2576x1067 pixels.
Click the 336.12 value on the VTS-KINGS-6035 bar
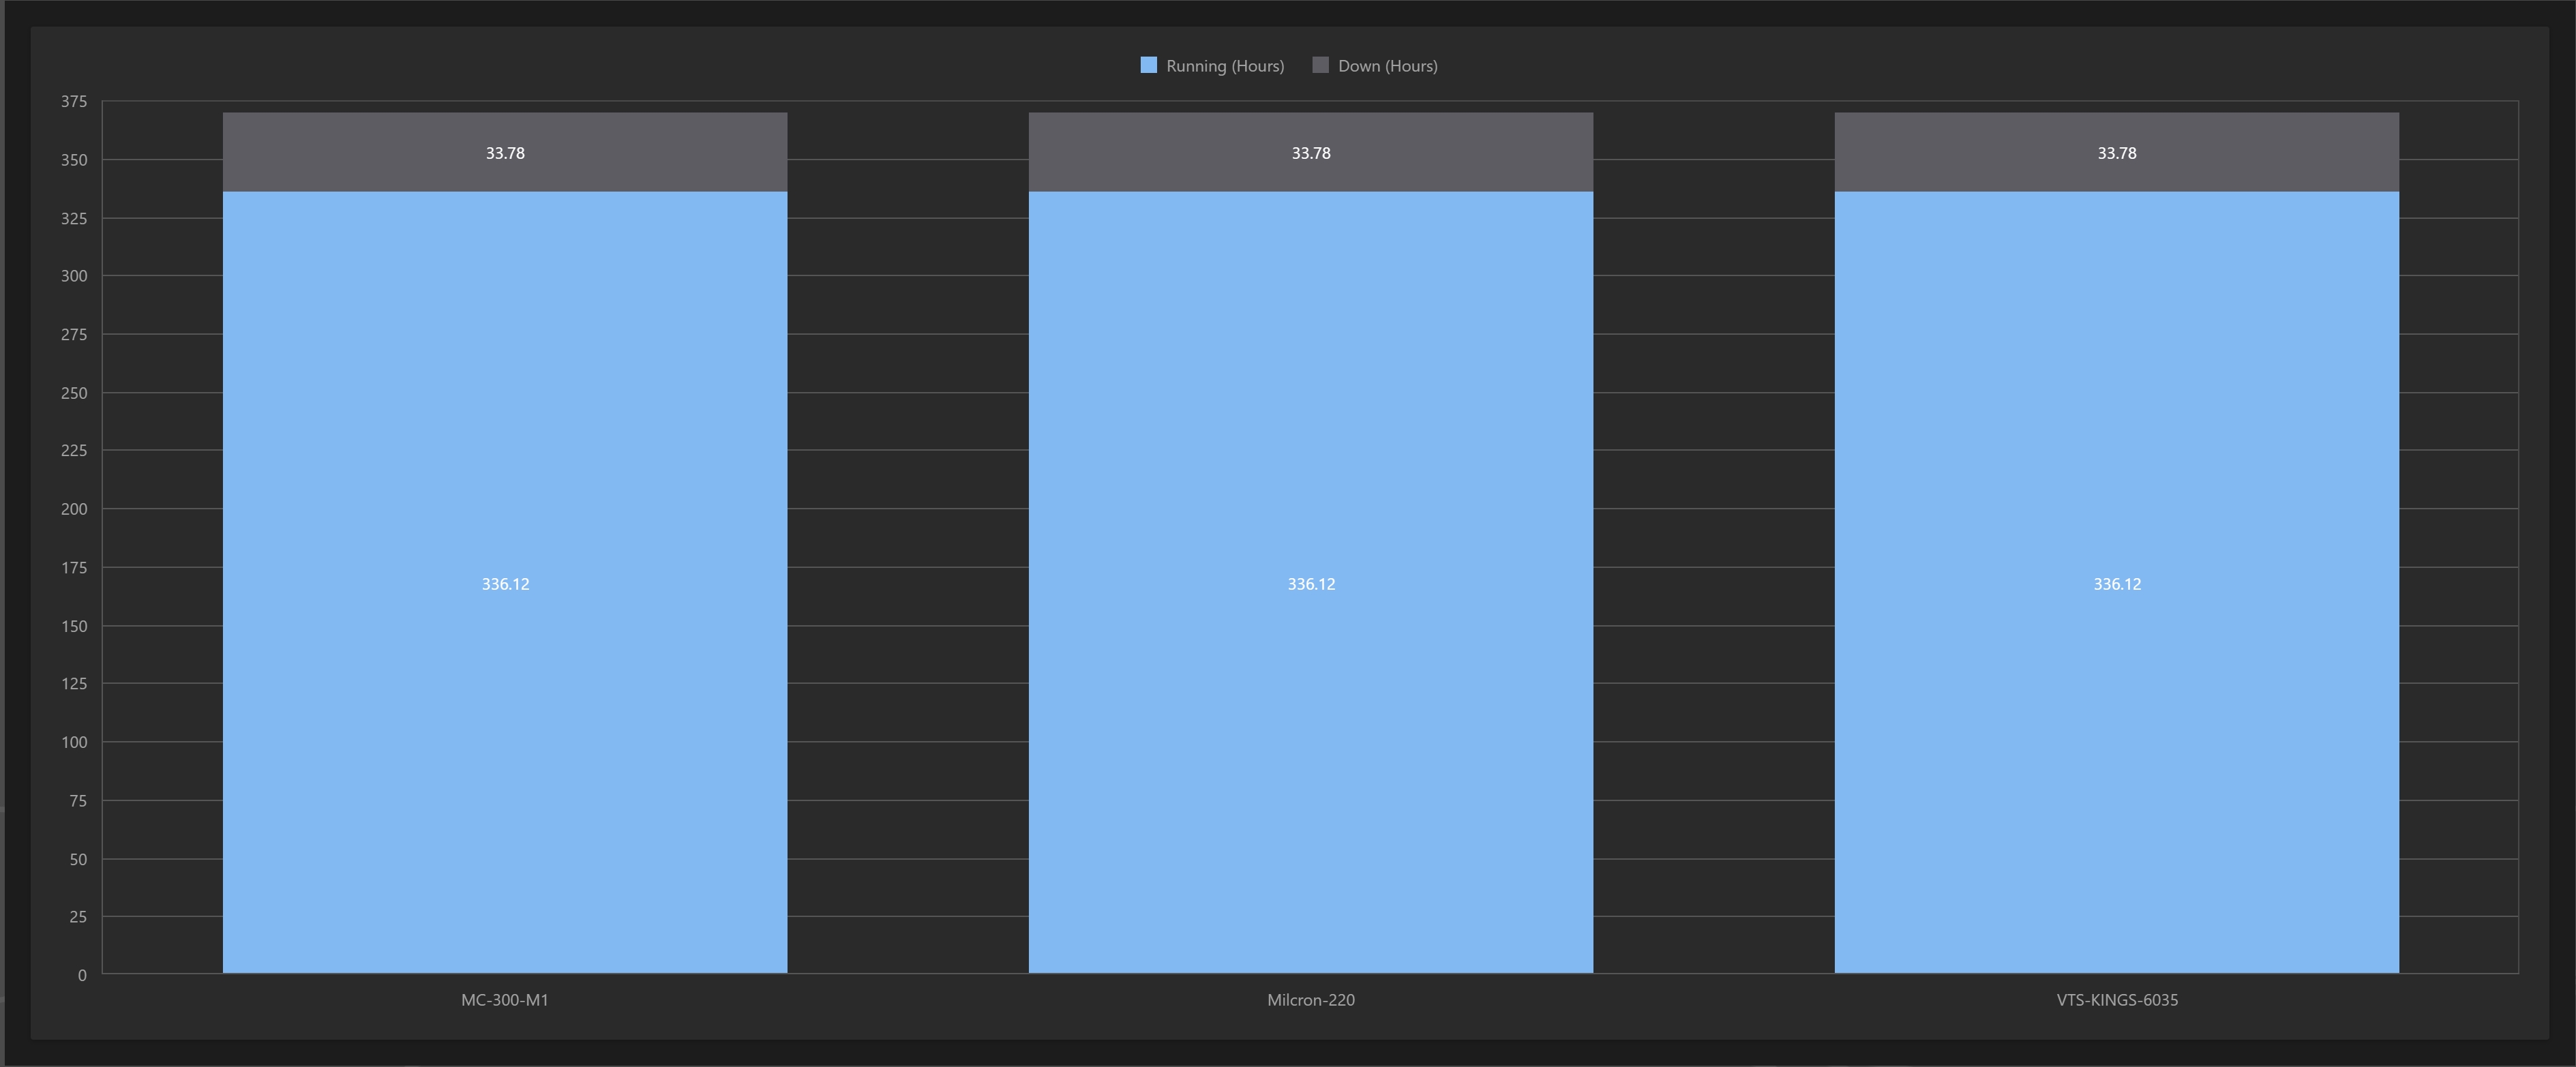click(2116, 583)
